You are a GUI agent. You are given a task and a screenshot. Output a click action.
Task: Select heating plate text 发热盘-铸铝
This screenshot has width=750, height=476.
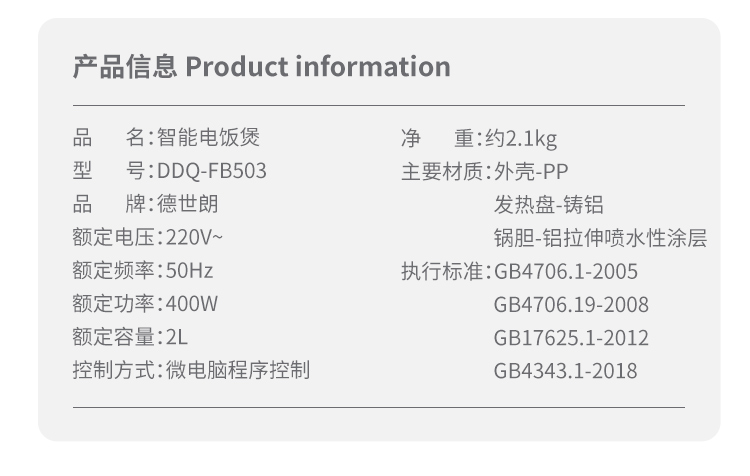pyautogui.click(x=548, y=205)
